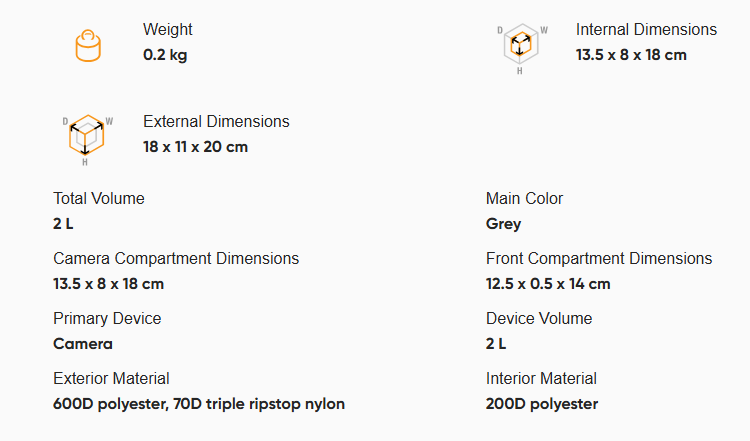Click the Primary Device label

click(107, 319)
